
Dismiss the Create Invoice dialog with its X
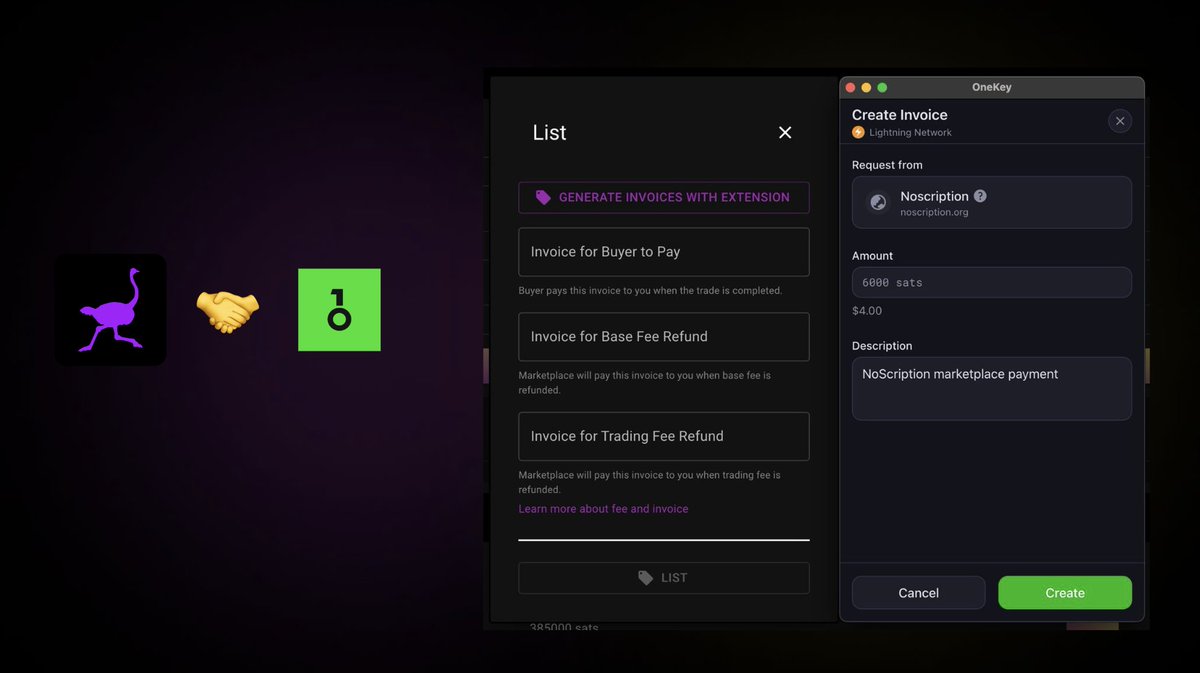pos(1120,121)
